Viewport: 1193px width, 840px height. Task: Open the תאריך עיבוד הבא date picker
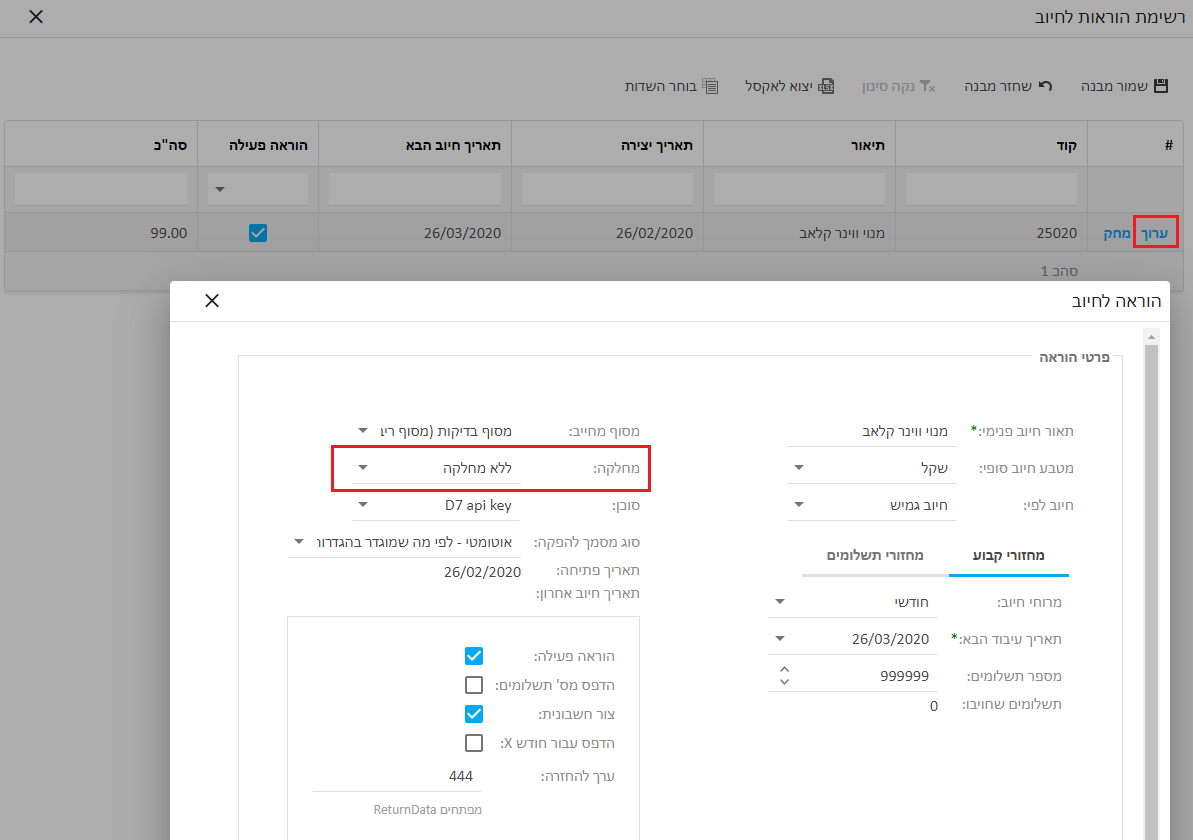[x=780, y=639]
